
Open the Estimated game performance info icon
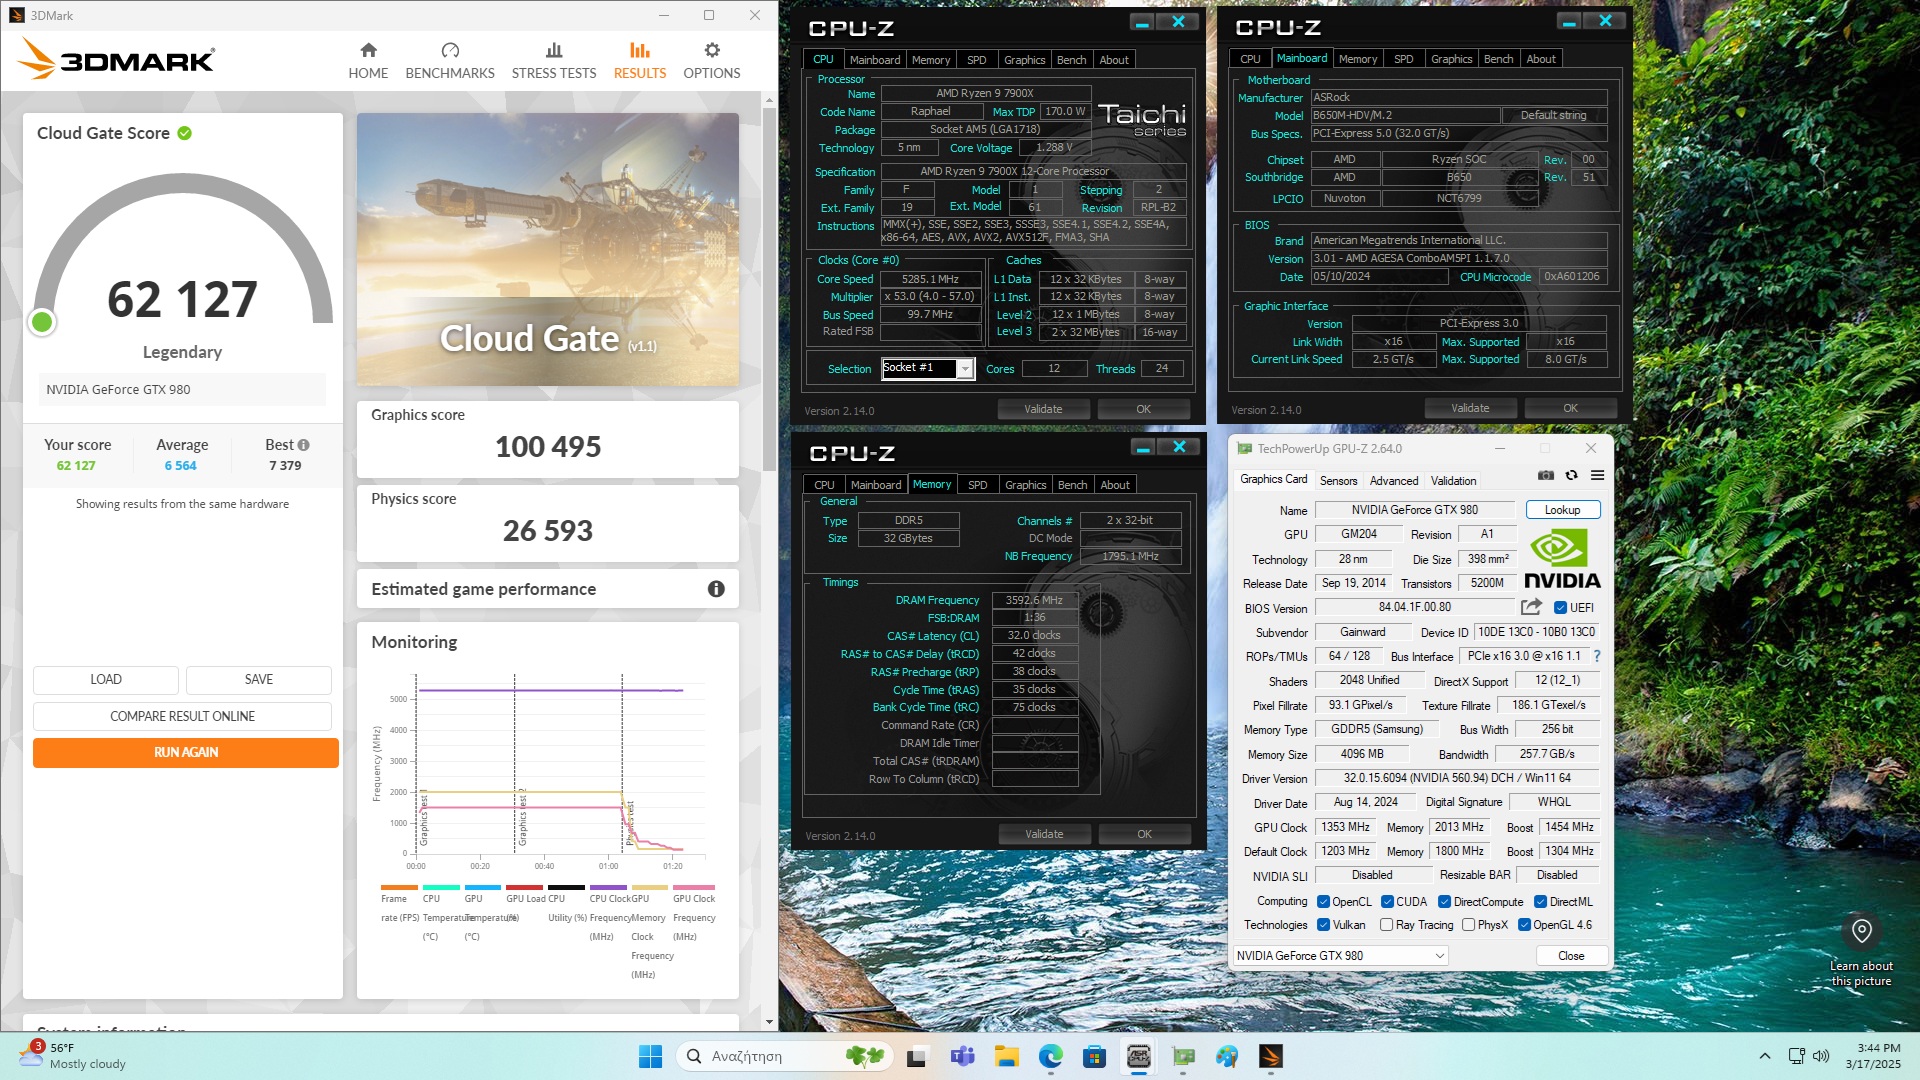716,589
